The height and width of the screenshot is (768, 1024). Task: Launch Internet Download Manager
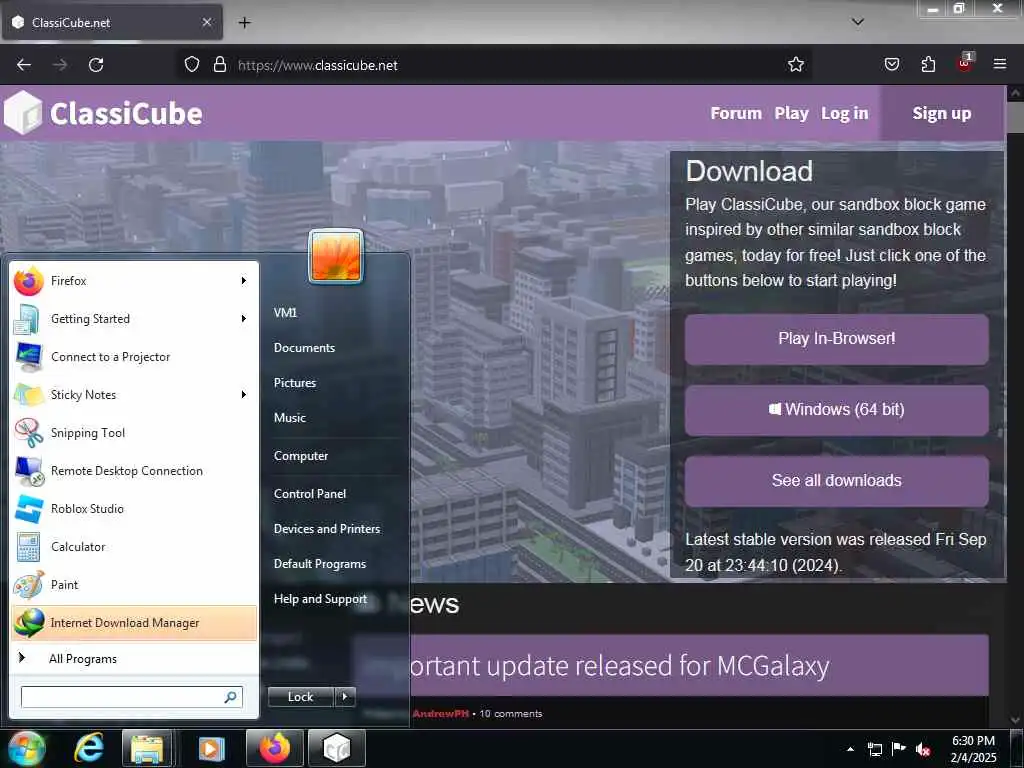(x=134, y=622)
